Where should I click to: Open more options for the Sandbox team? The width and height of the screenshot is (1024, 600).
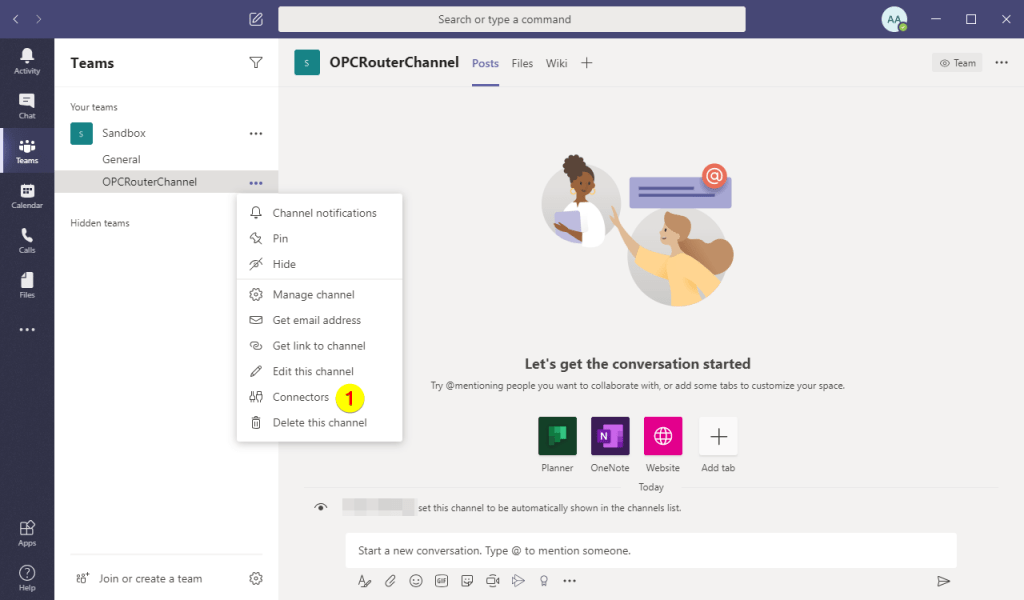coord(256,133)
